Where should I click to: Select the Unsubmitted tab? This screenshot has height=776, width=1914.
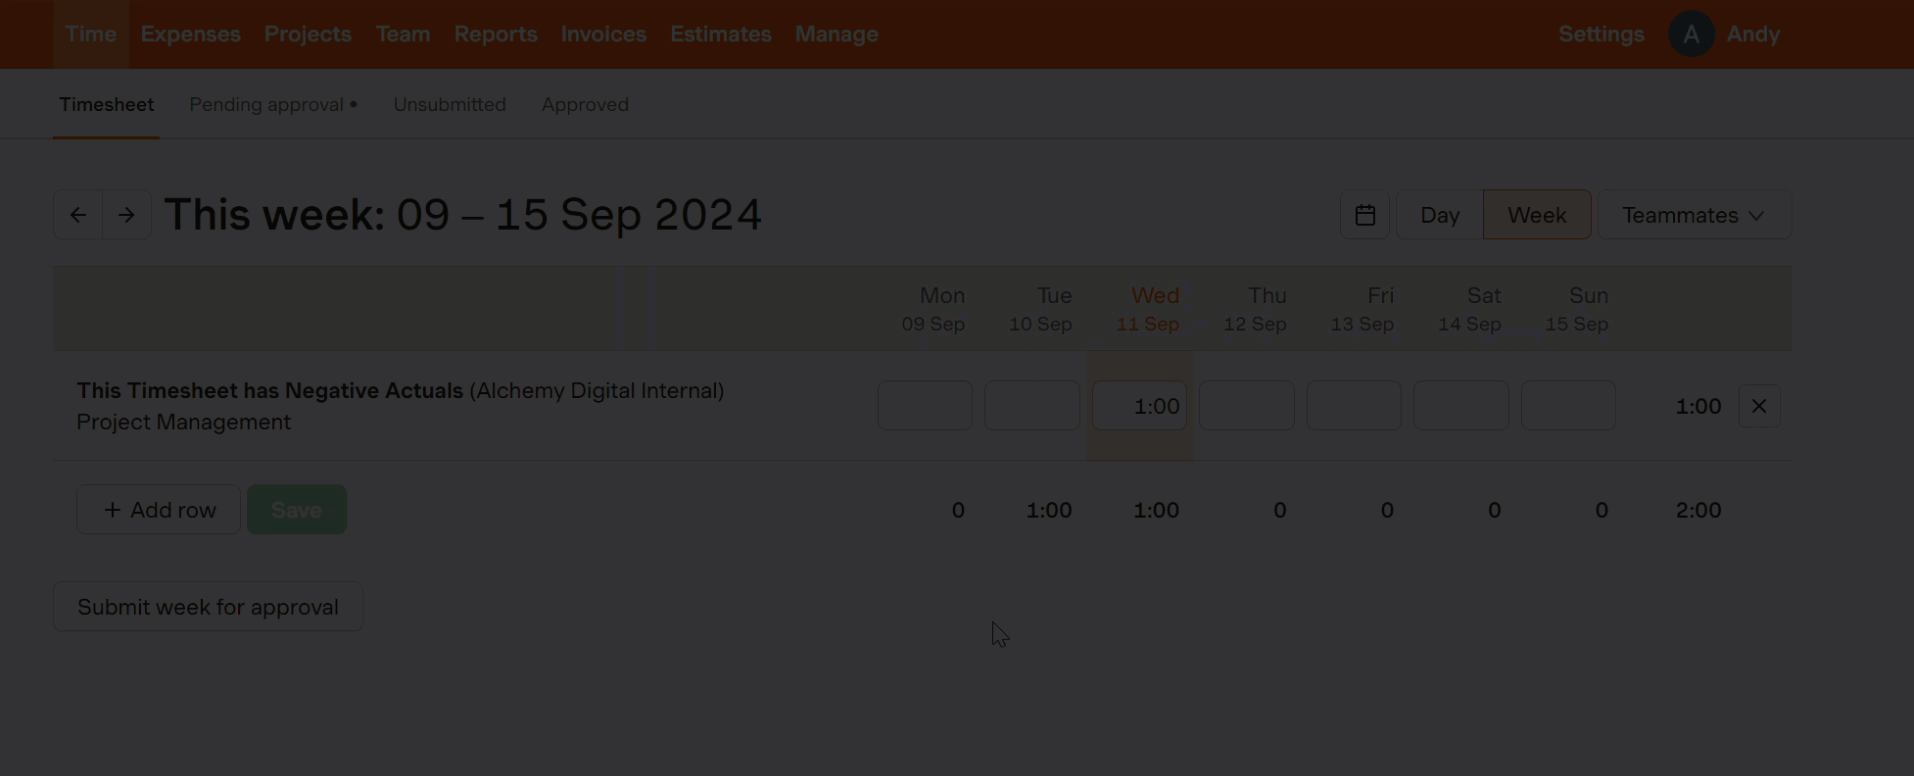point(450,104)
